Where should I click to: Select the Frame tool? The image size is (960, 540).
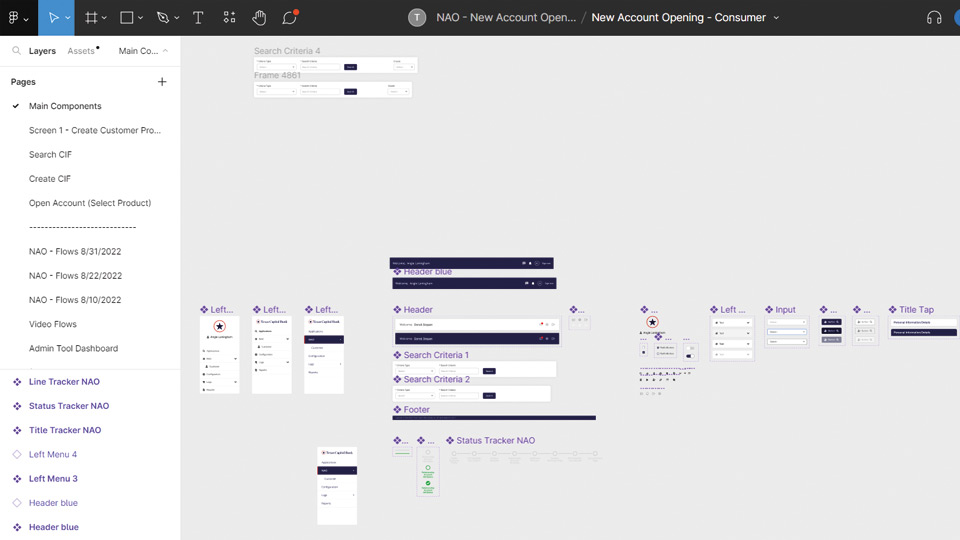click(x=91, y=18)
